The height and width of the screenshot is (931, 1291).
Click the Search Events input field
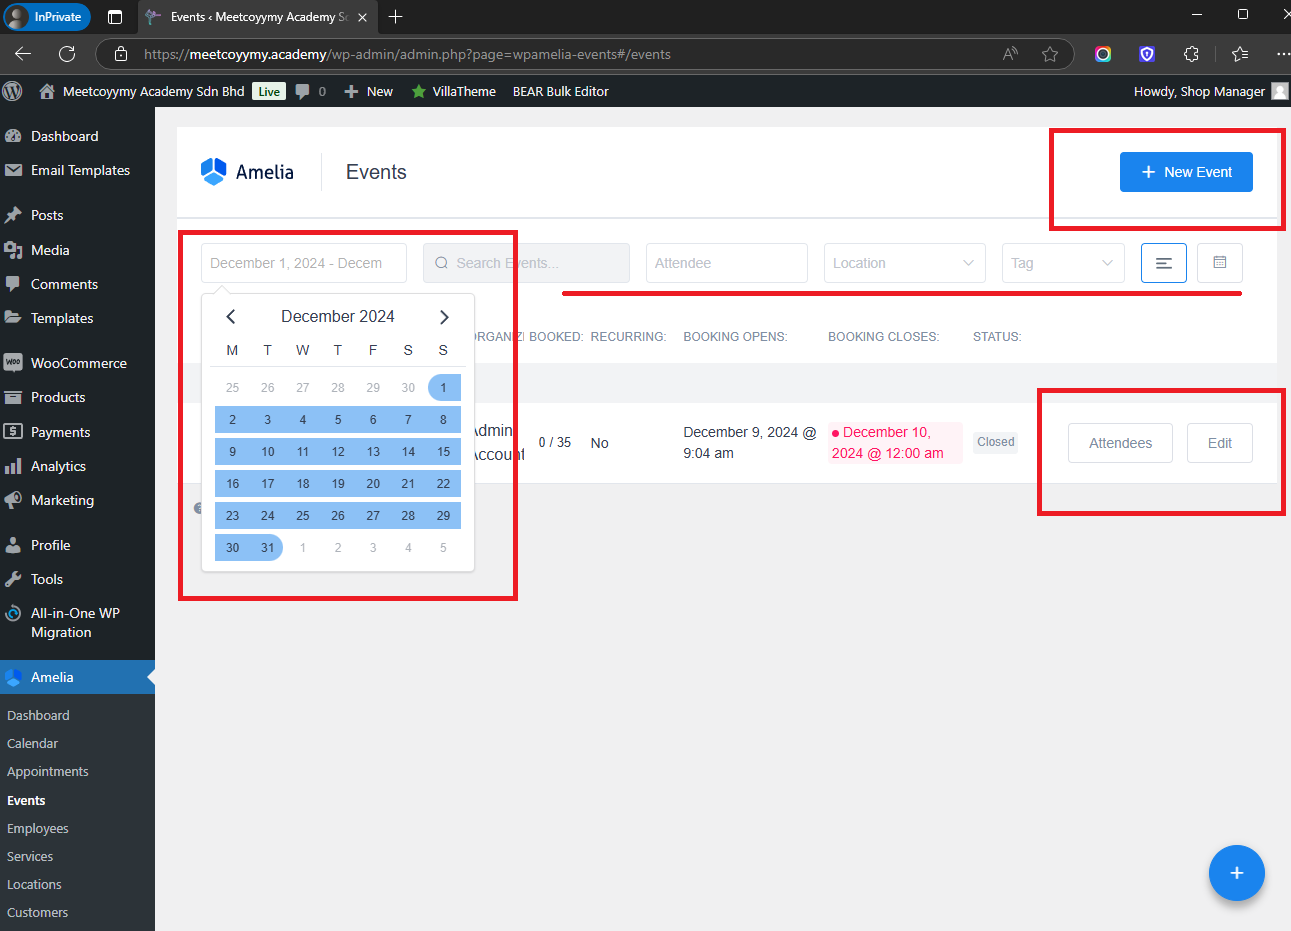[527, 263]
